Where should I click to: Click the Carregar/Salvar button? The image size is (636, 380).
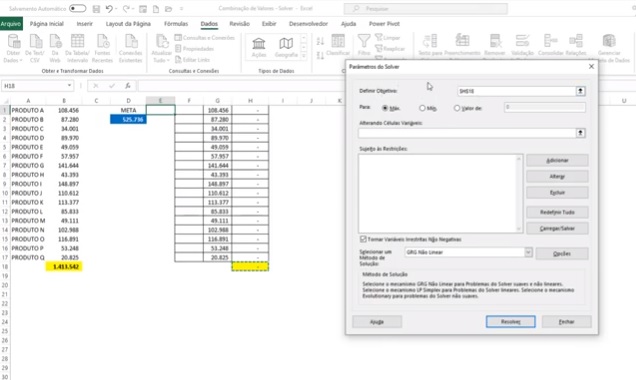(557, 228)
